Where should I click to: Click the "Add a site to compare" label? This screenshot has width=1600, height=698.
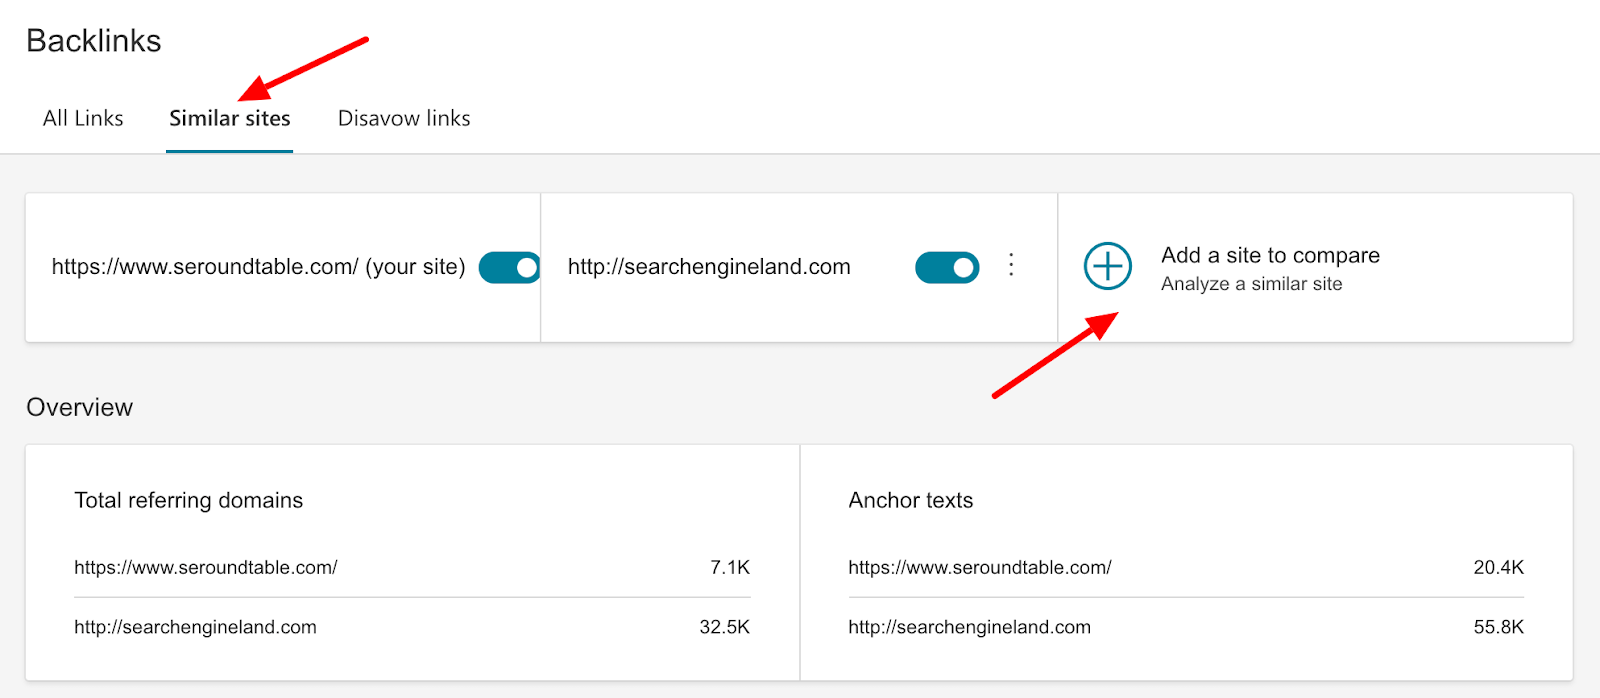1270,255
